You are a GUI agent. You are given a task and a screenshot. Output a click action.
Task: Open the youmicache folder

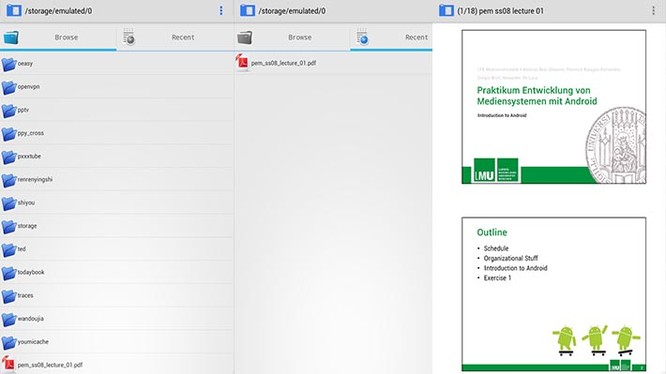[x=117, y=342]
